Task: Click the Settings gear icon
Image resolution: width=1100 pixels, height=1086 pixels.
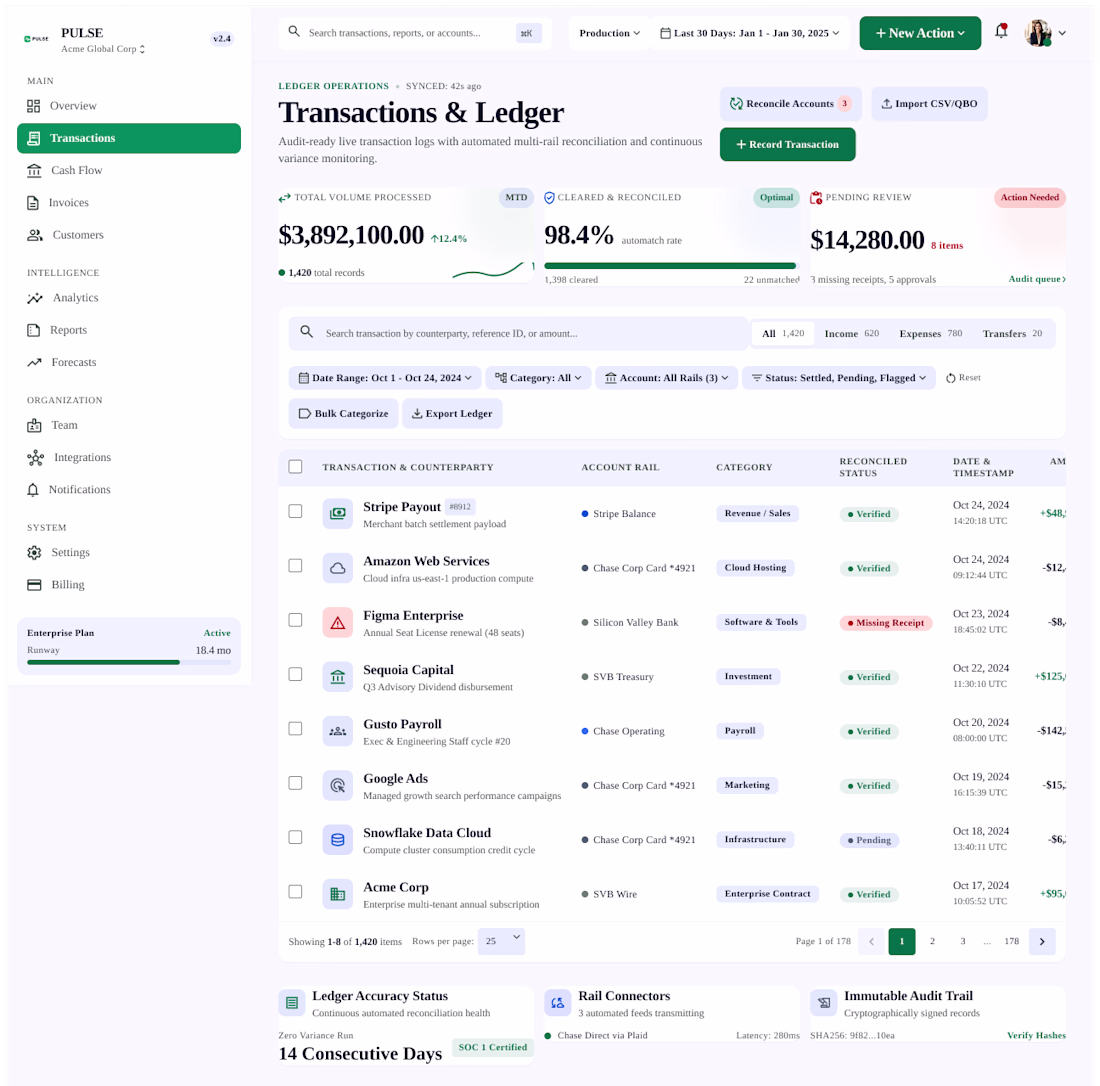Action: (34, 553)
